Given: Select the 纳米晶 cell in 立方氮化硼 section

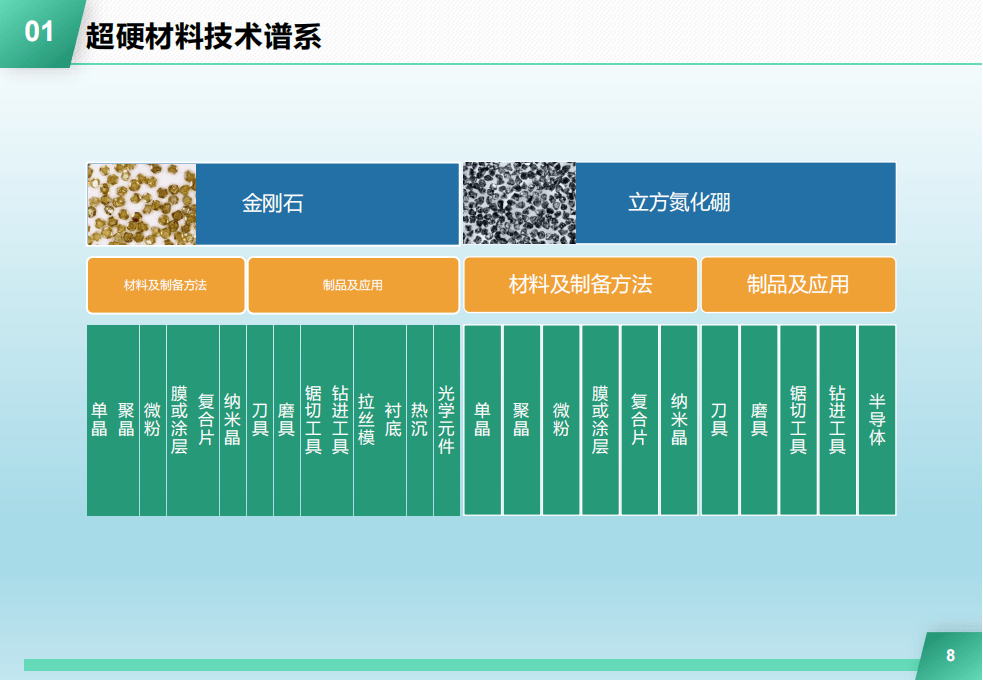Looking at the screenshot, I should coord(679,420).
